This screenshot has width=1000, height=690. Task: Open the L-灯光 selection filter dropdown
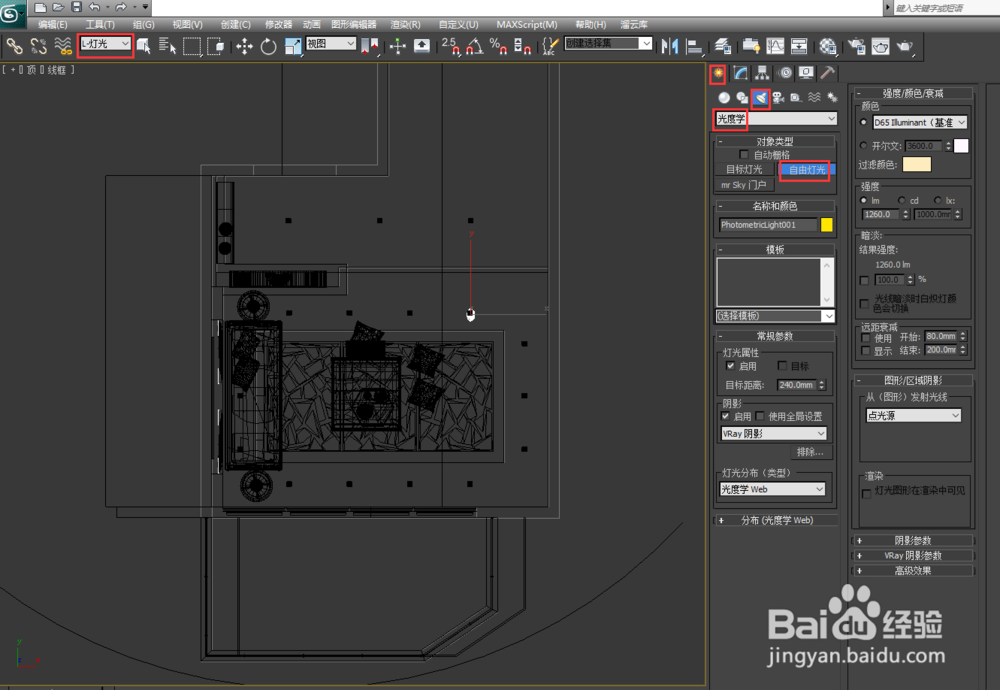pos(105,43)
